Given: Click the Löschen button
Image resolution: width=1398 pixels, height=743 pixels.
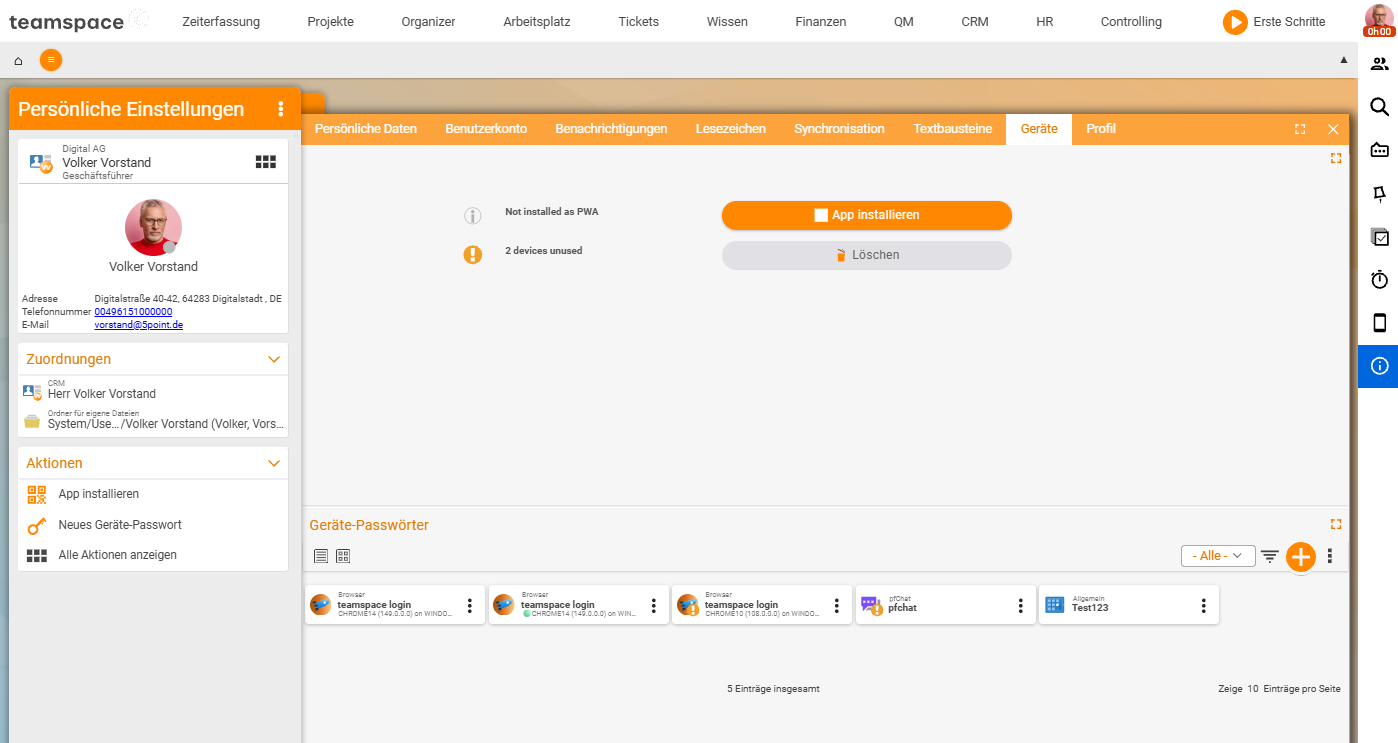Looking at the screenshot, I should 867,255.
